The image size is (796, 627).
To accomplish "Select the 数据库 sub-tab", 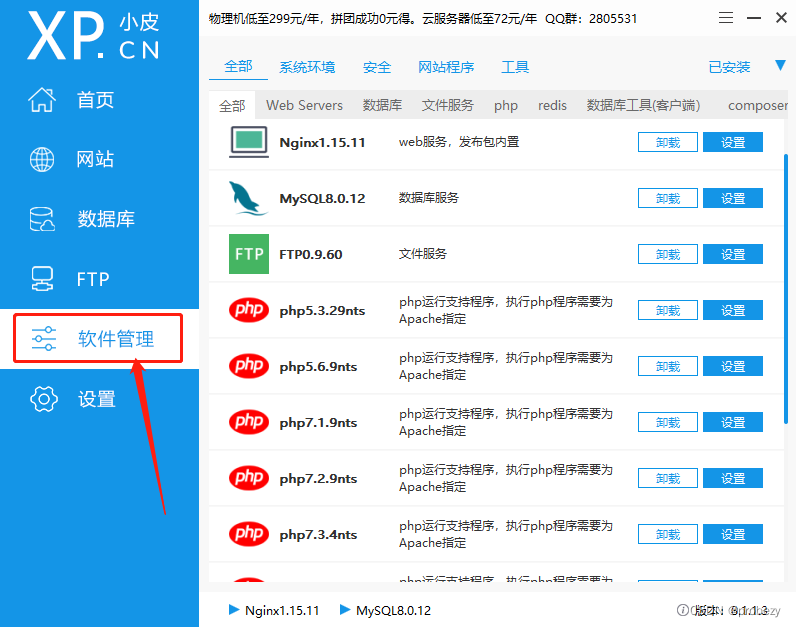I will (382, 106).
